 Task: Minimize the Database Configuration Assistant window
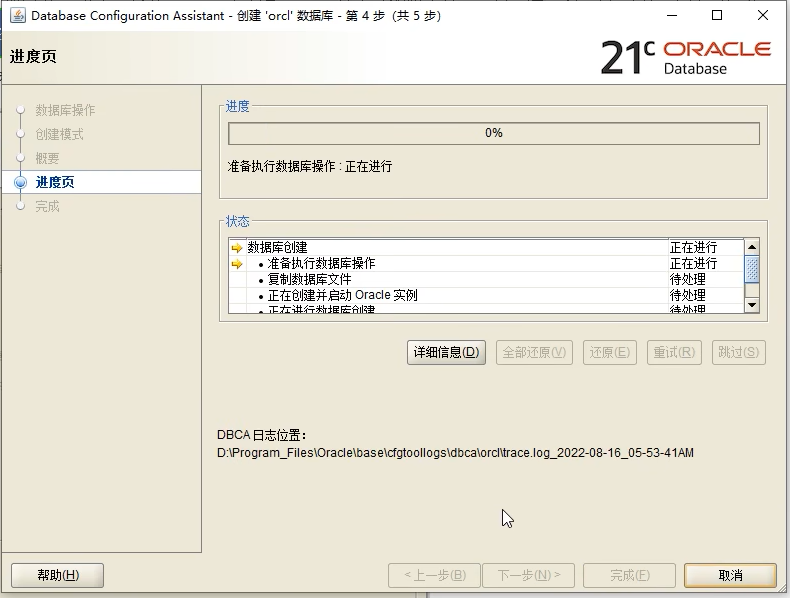coord(672,15)
